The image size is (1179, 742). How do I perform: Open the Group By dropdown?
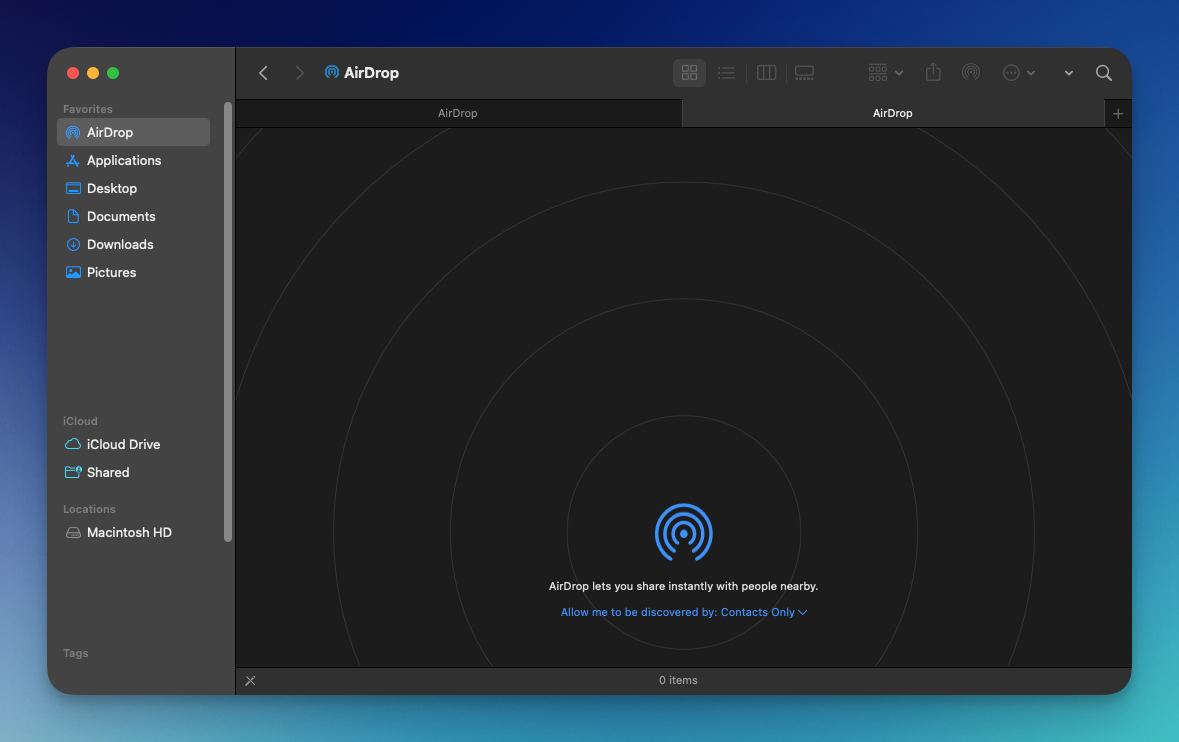pyautogui.click(x=885, y=73)
